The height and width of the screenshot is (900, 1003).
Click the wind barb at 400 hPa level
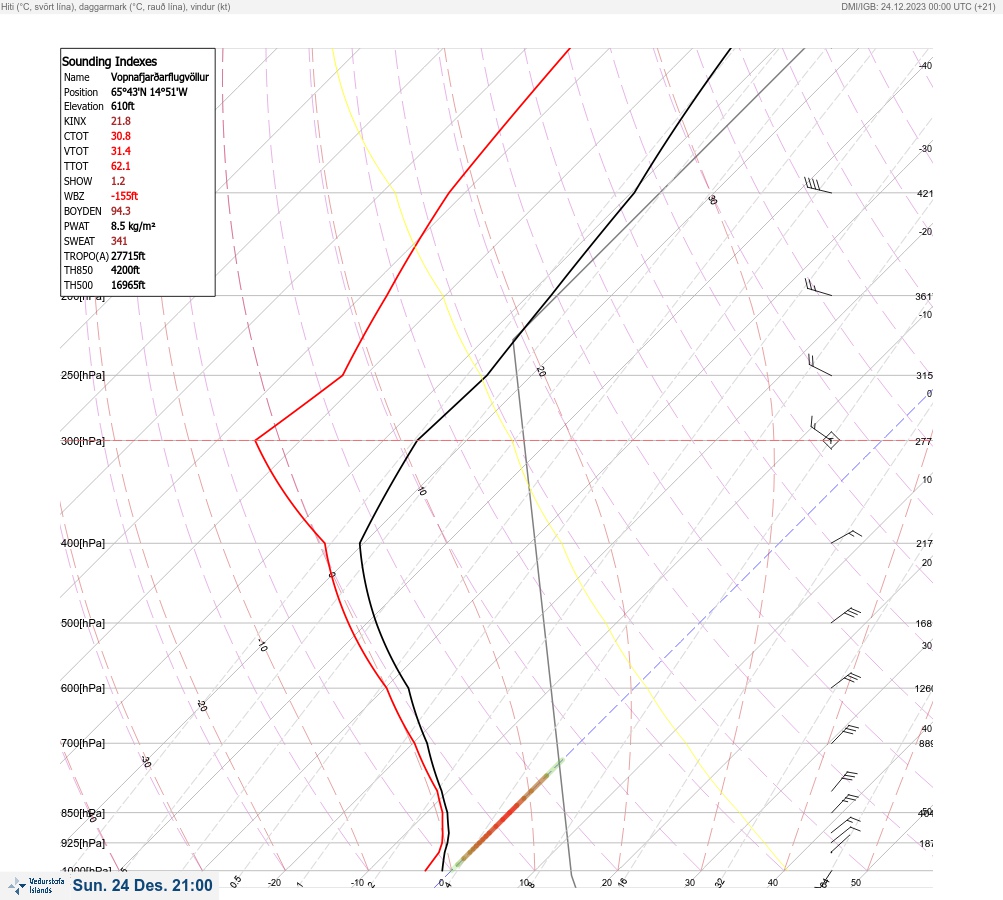(846, 537)
